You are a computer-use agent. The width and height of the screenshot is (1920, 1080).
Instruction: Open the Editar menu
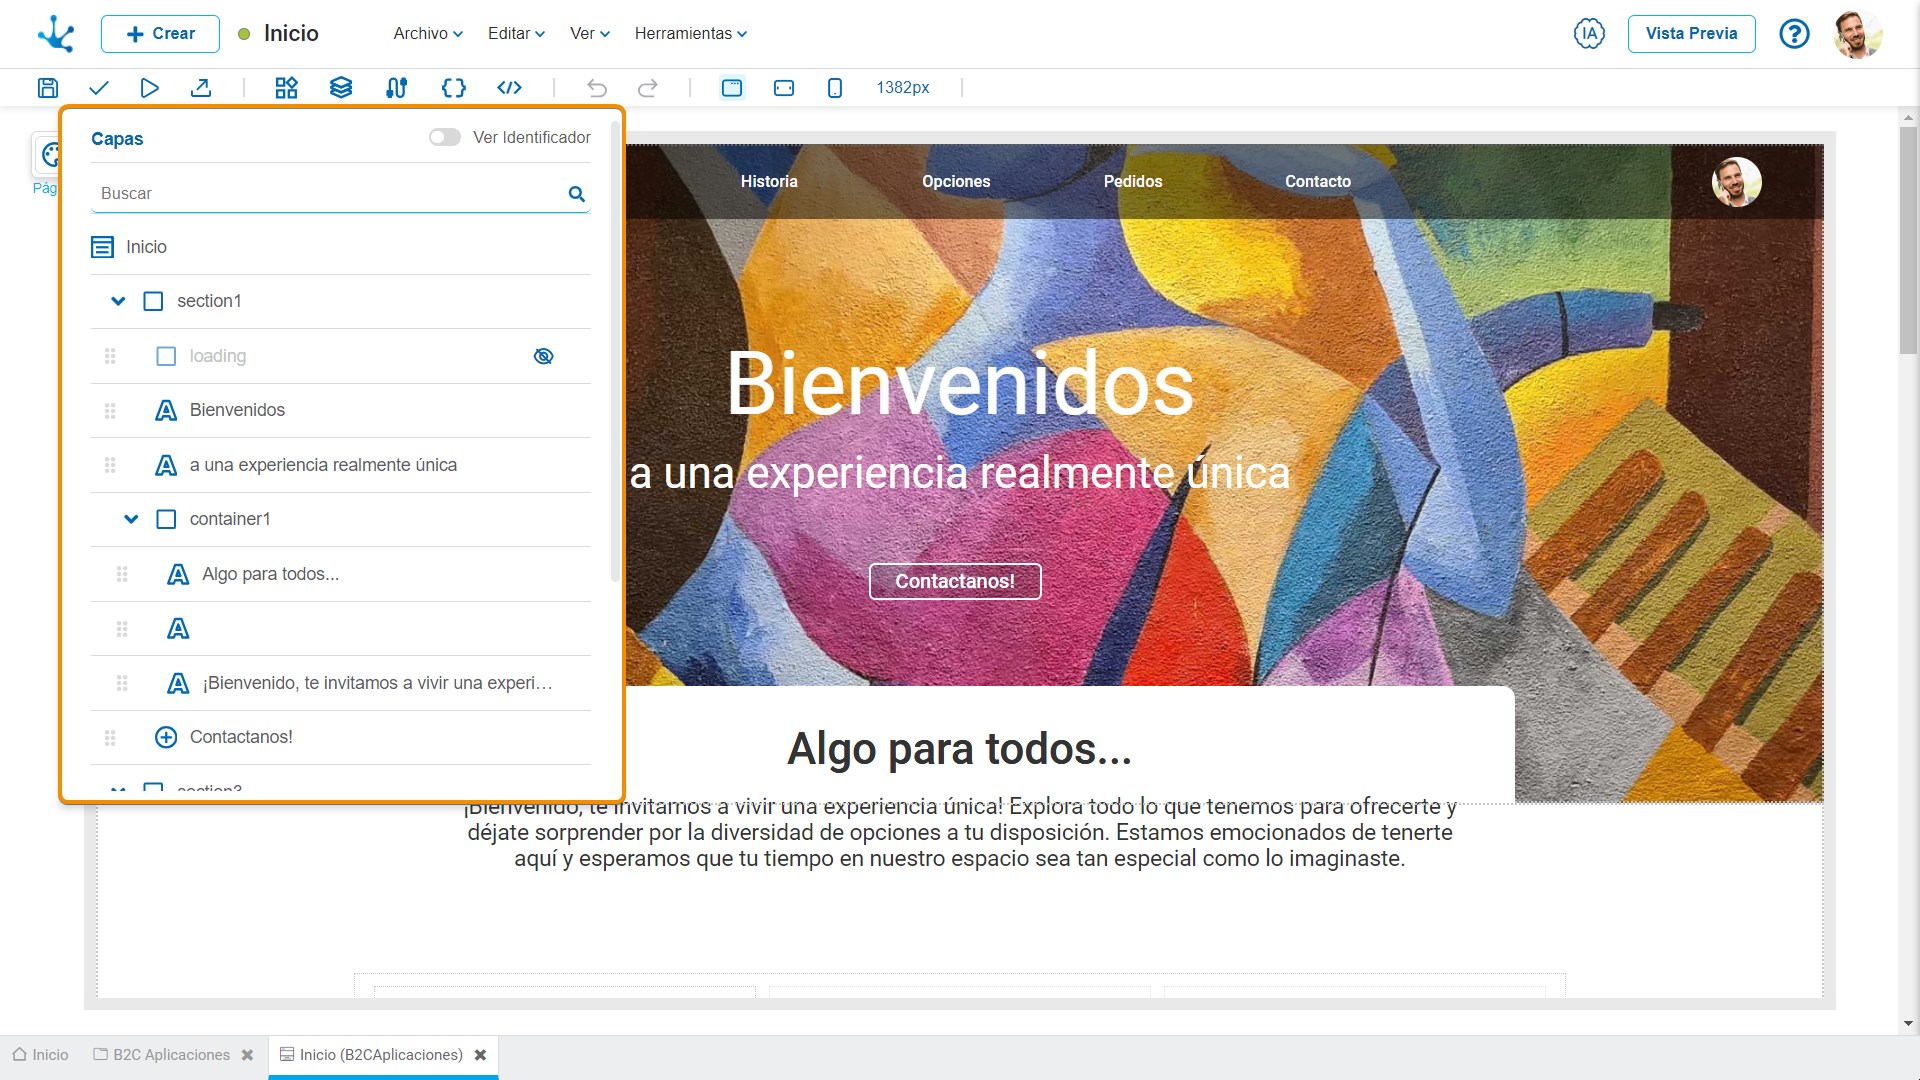[x=516, y=33]
